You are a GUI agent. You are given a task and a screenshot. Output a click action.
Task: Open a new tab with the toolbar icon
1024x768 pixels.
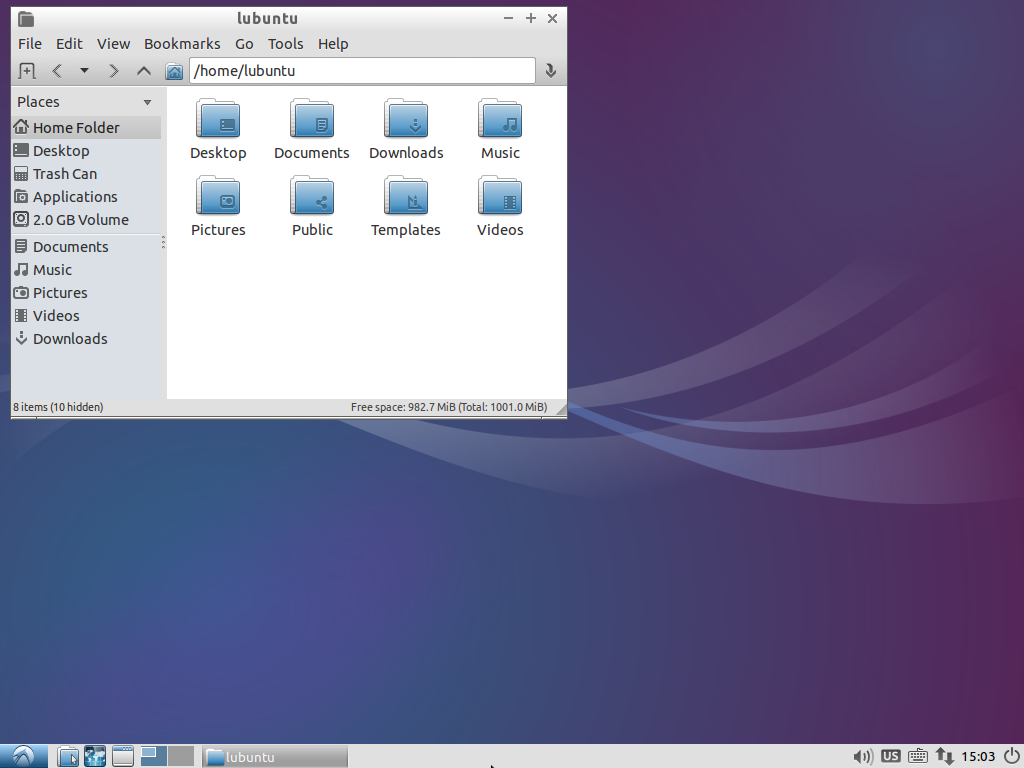[27, 71]
